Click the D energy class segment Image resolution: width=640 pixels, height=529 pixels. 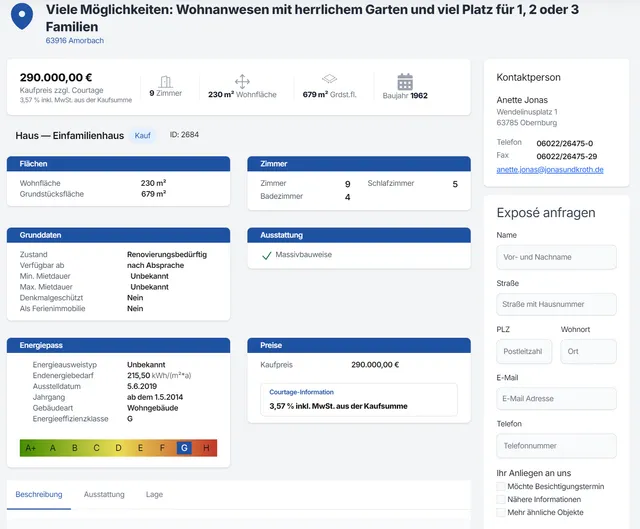point(118,448)
